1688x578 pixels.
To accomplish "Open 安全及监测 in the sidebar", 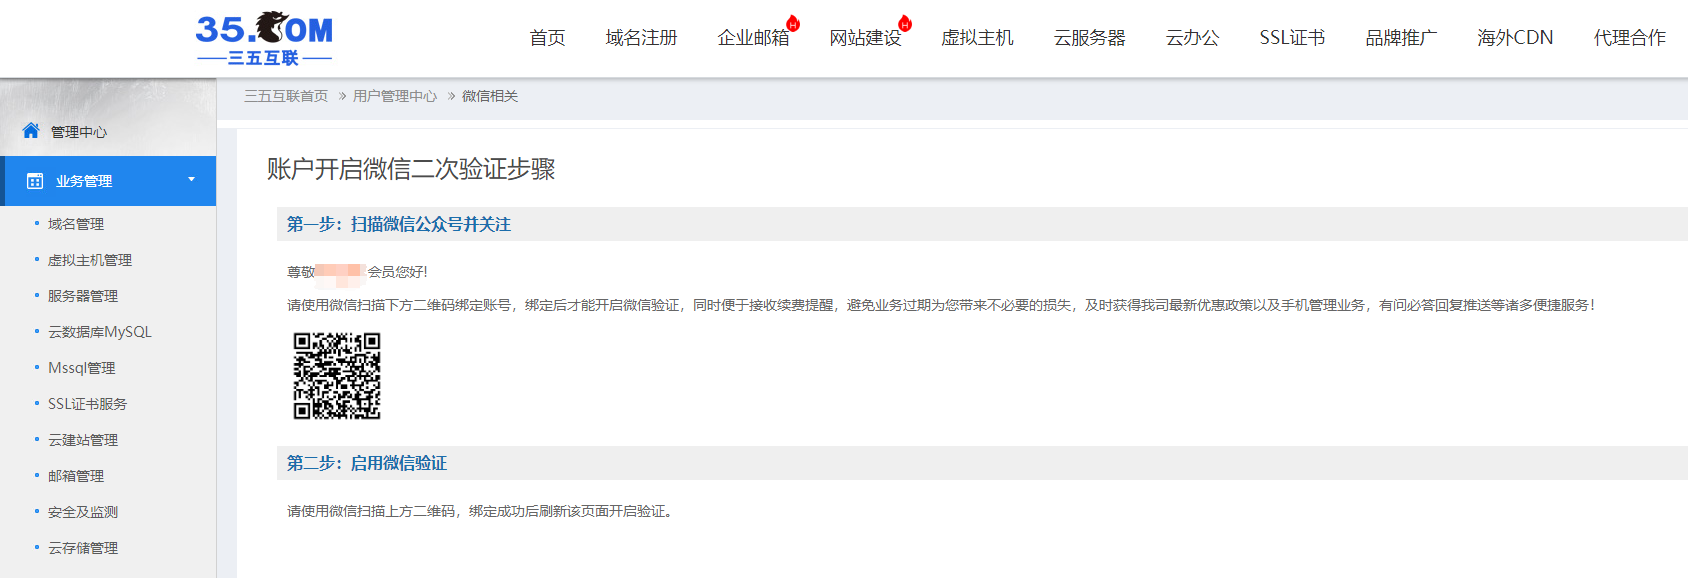I will 83,512.
